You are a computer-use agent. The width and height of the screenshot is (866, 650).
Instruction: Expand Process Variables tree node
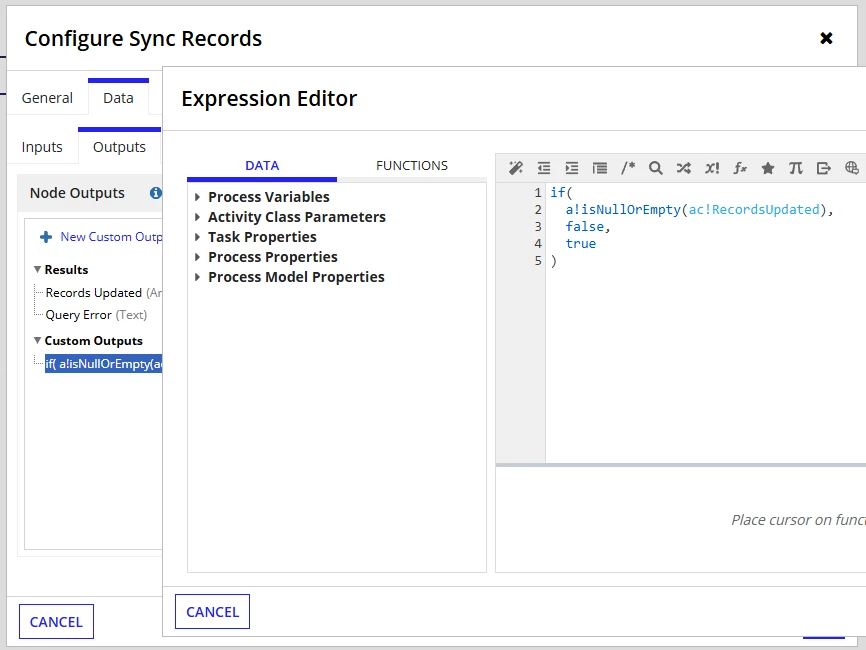[x=197, y=197]
